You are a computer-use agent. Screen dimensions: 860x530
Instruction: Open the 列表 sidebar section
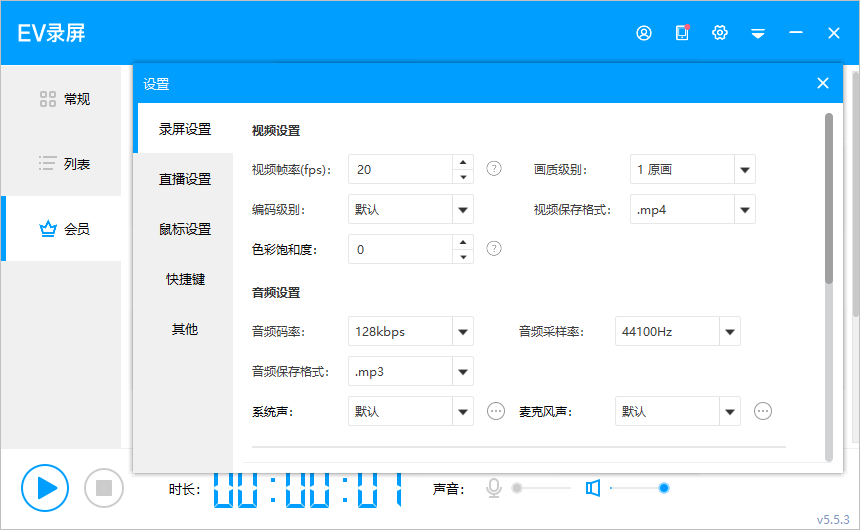pyautogui.click(x=63, y=163)
